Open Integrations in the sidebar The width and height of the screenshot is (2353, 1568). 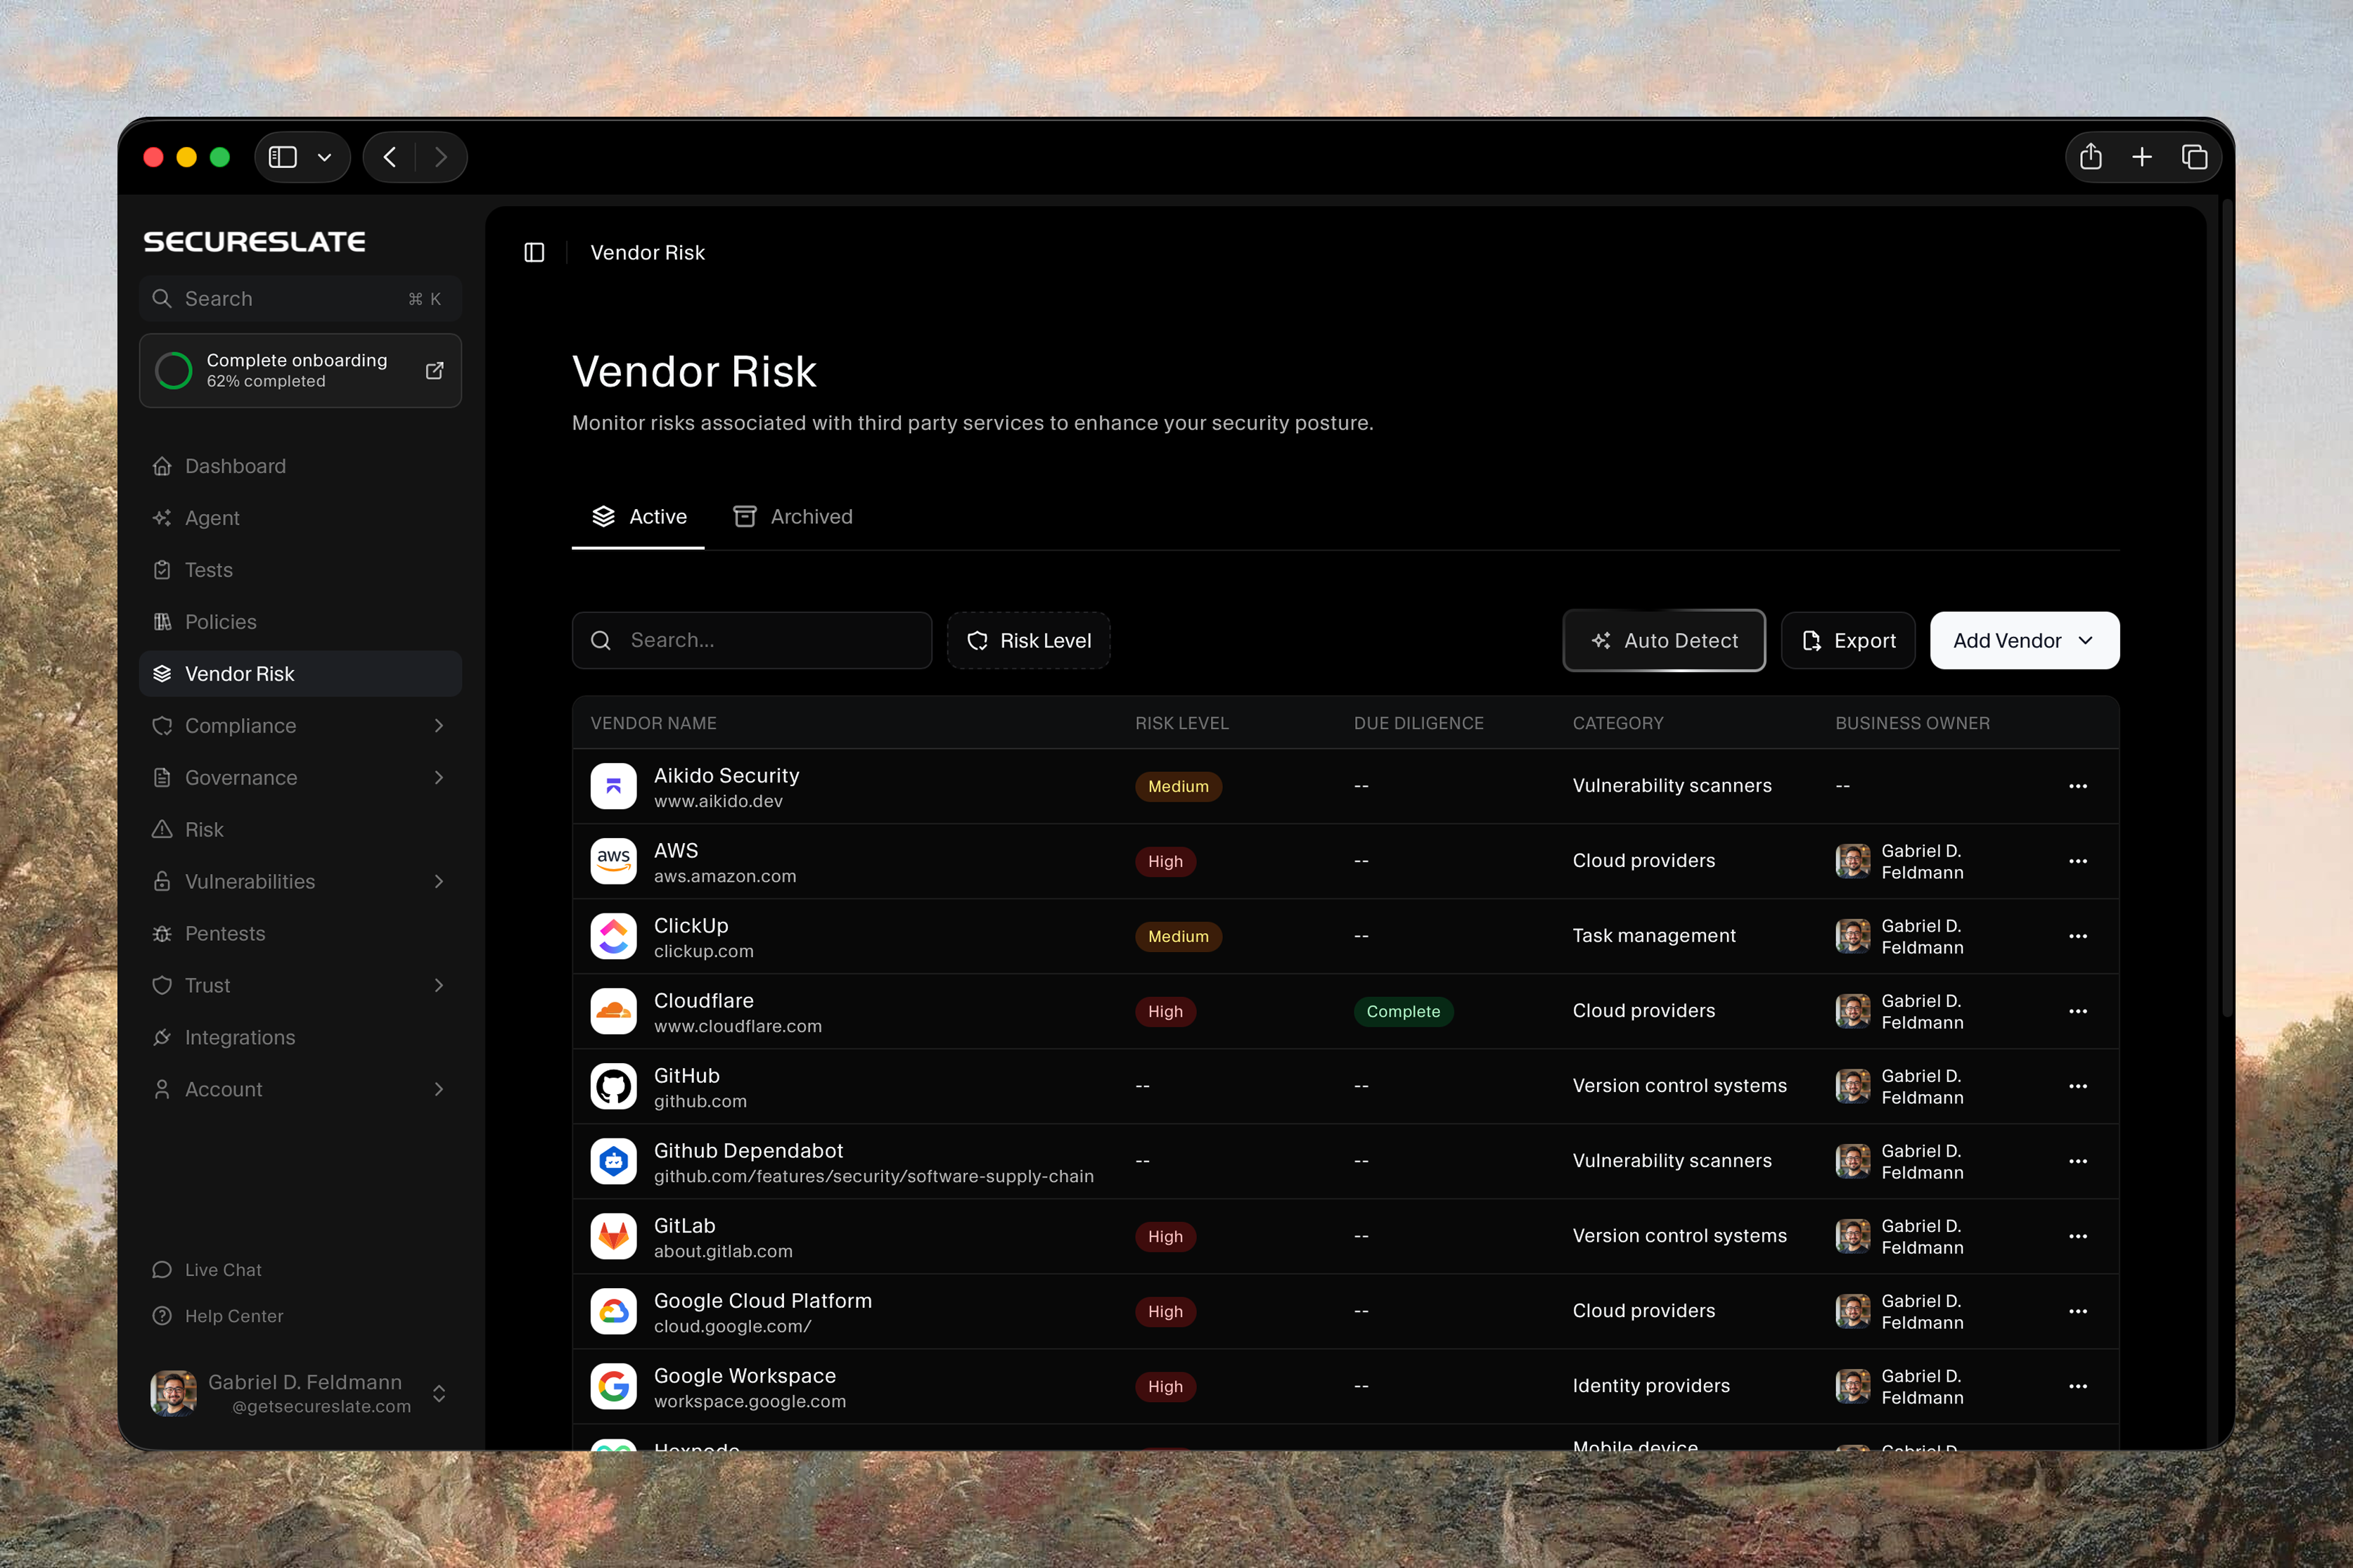pyautogui.click(x=300, y=1037)
